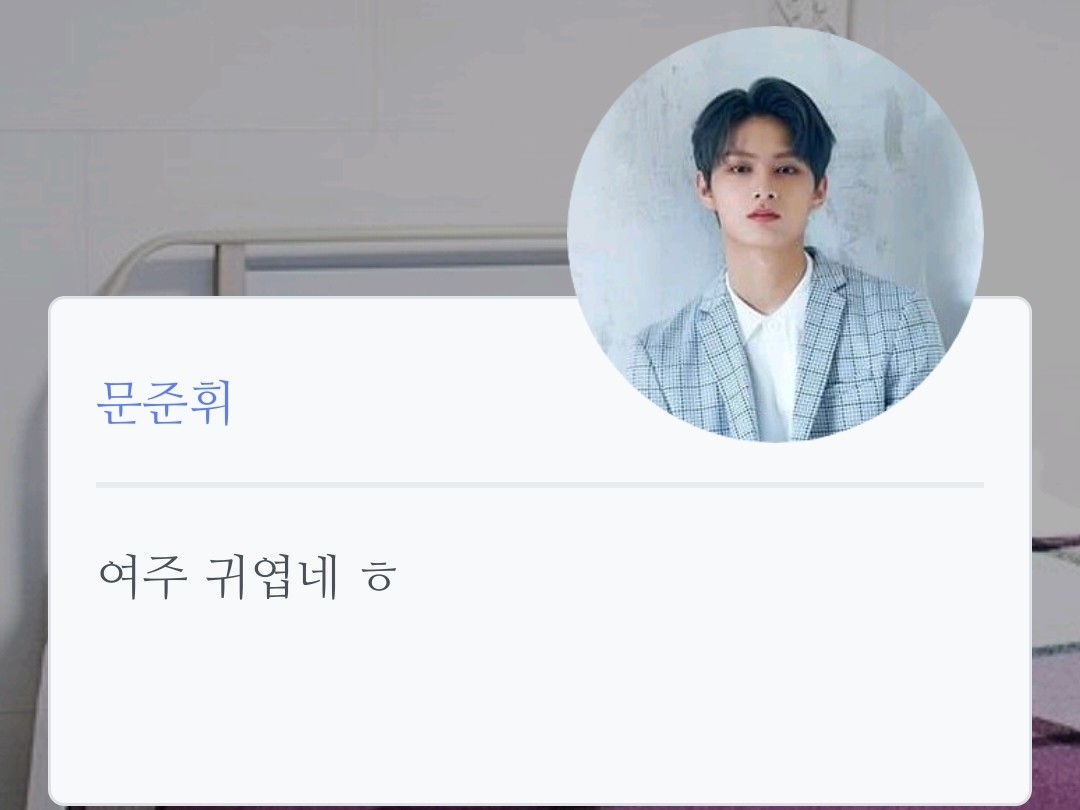Click the checkered blazer in profile picture

coord(868,358)
